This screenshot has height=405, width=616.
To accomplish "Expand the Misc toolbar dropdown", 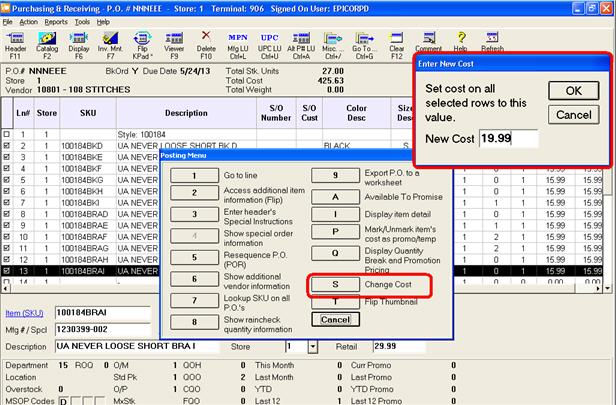I will pos(331,40).
